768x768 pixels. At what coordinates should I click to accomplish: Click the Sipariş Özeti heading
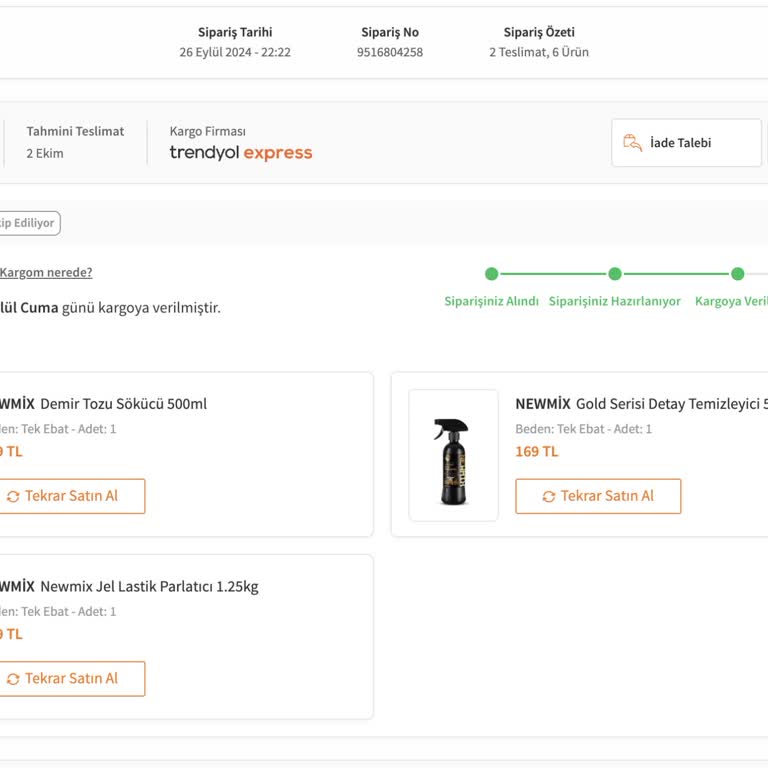pyautogui.click(x=539, y=32)
